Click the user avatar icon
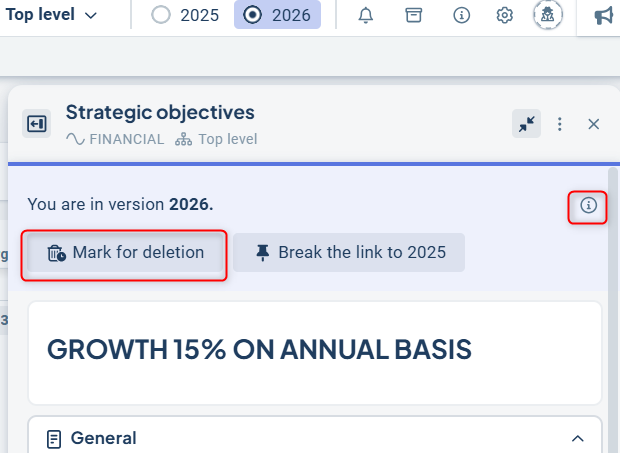Viewport: 620px width, 453px height. tap(547, 15)
